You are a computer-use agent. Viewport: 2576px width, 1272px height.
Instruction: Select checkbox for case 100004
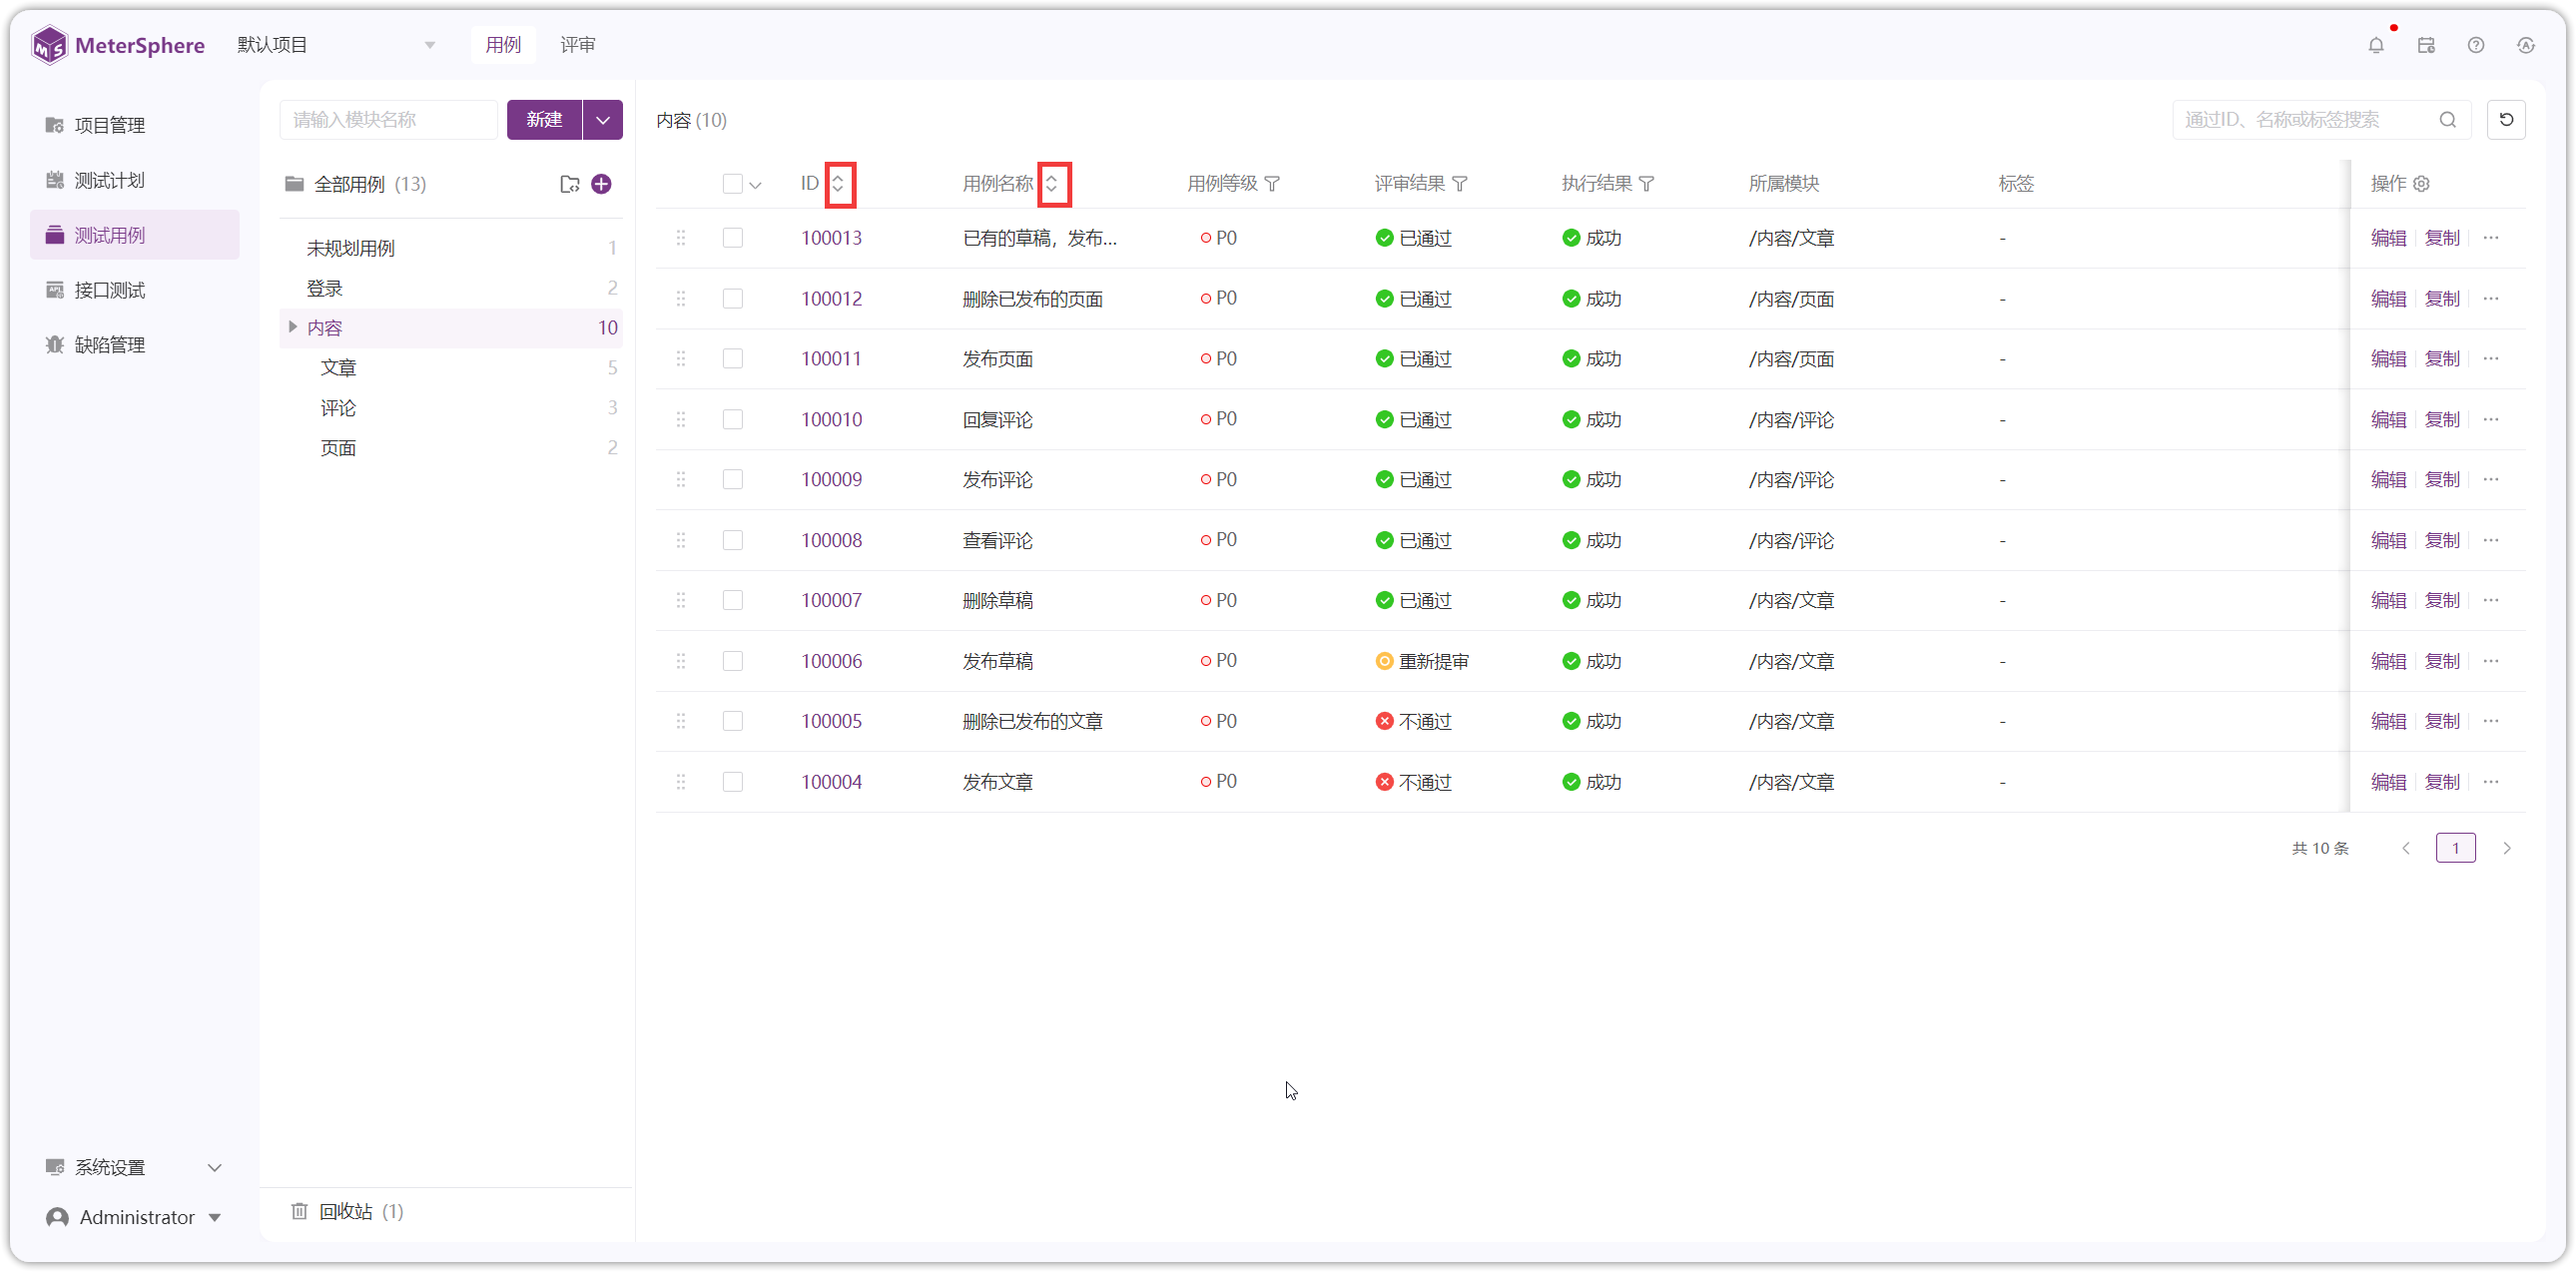coord(733,782)
